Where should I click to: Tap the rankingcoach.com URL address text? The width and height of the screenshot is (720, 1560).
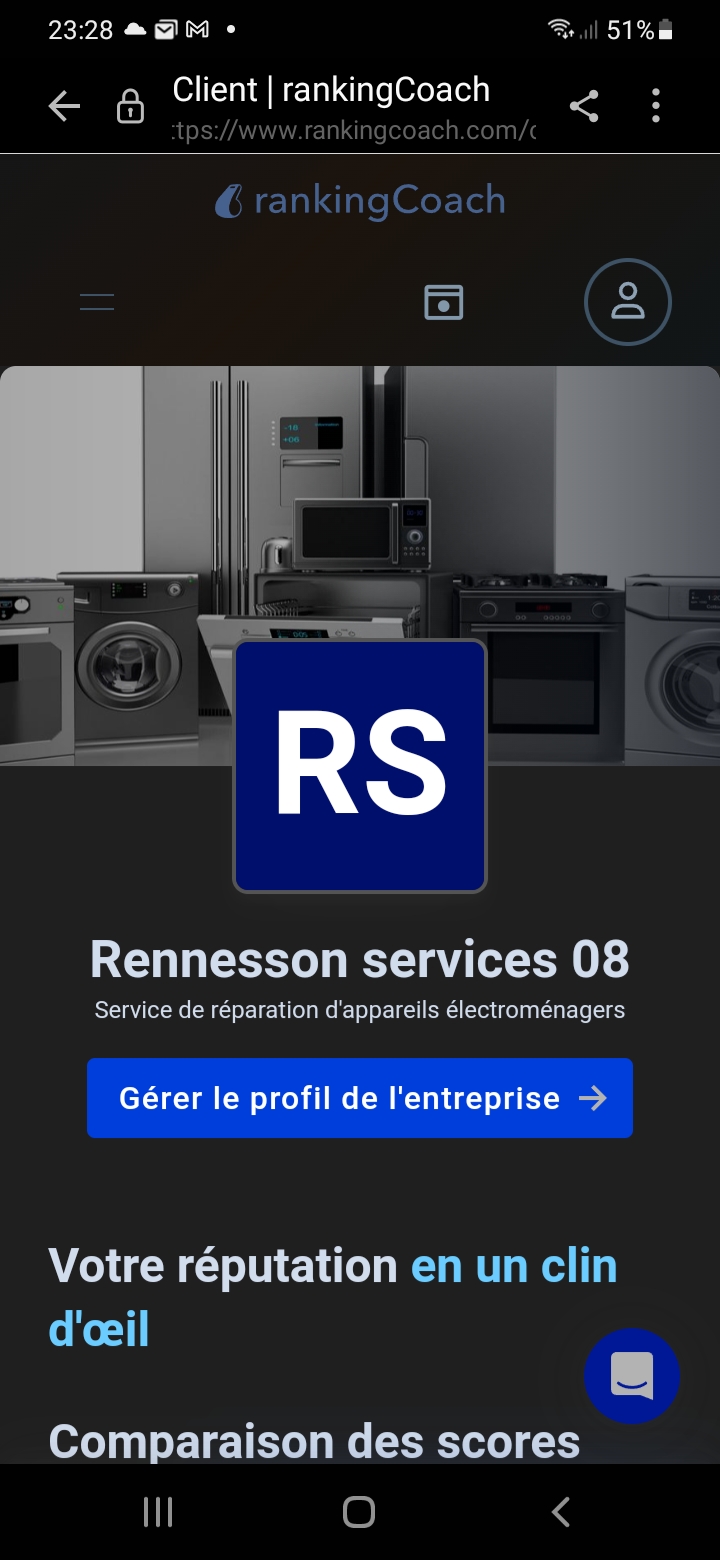click(354, 131)
